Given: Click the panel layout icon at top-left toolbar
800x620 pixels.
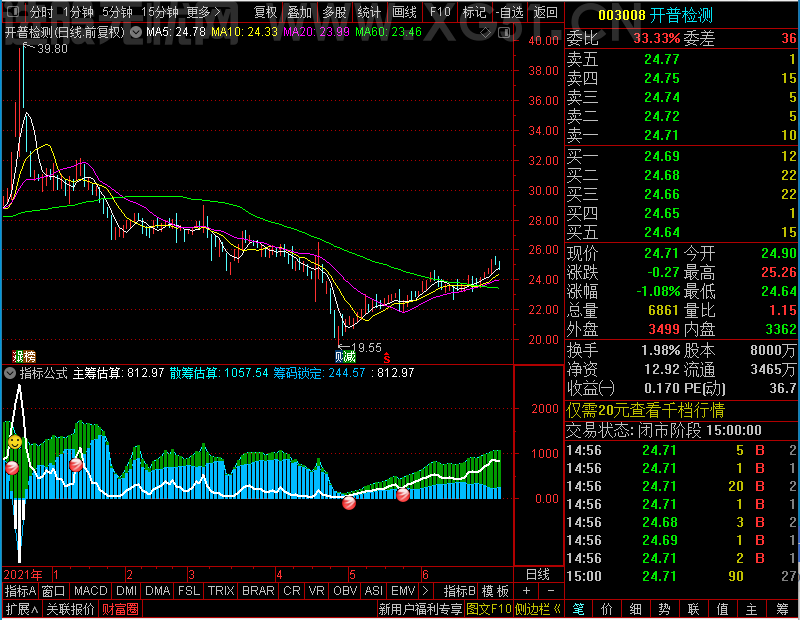Looking at the screenshot, I should (x=13, y=11).
